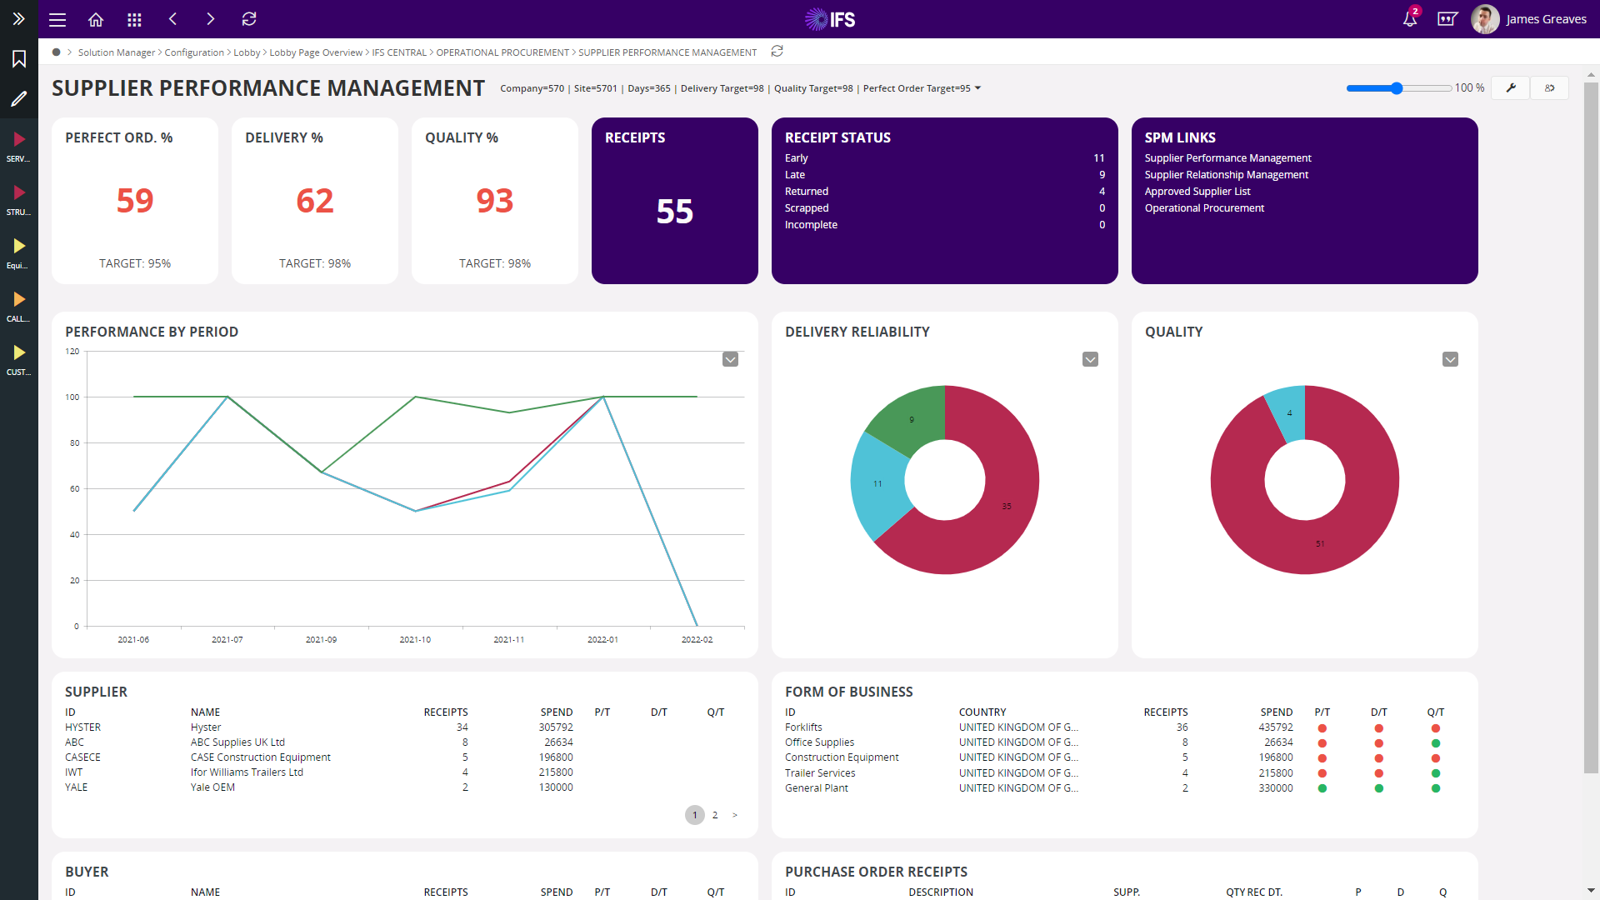Open the Perfect Ord. % 59 tile
1600x900 pixels.
[135, 201]
